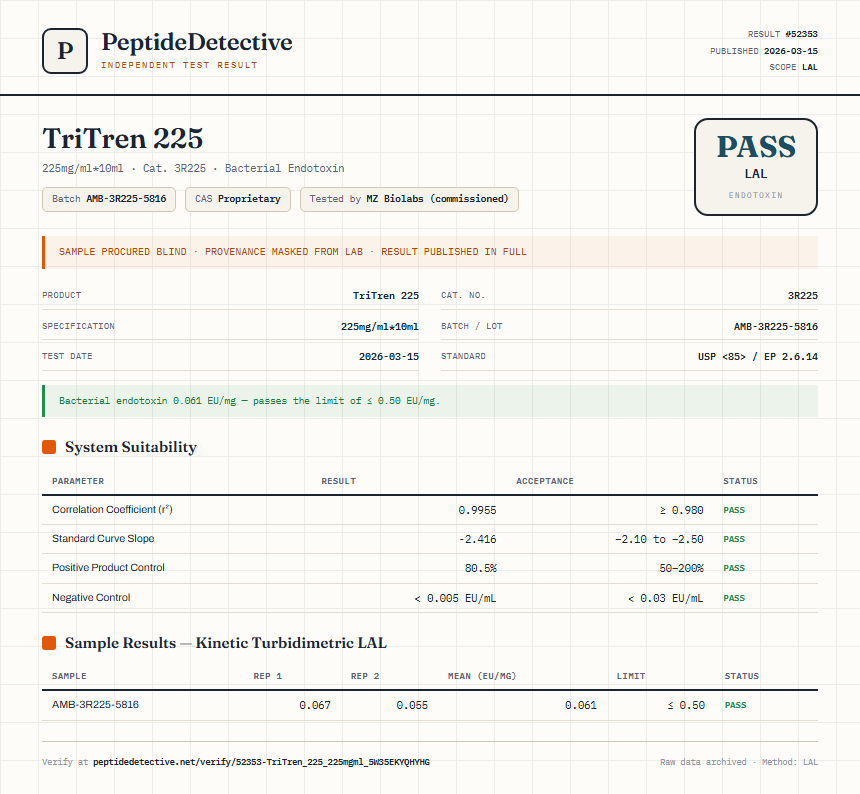This screenshot has width=860, height=794.
Task: Click the Independent Test Result subtitle
Action: tap(179, 65)
